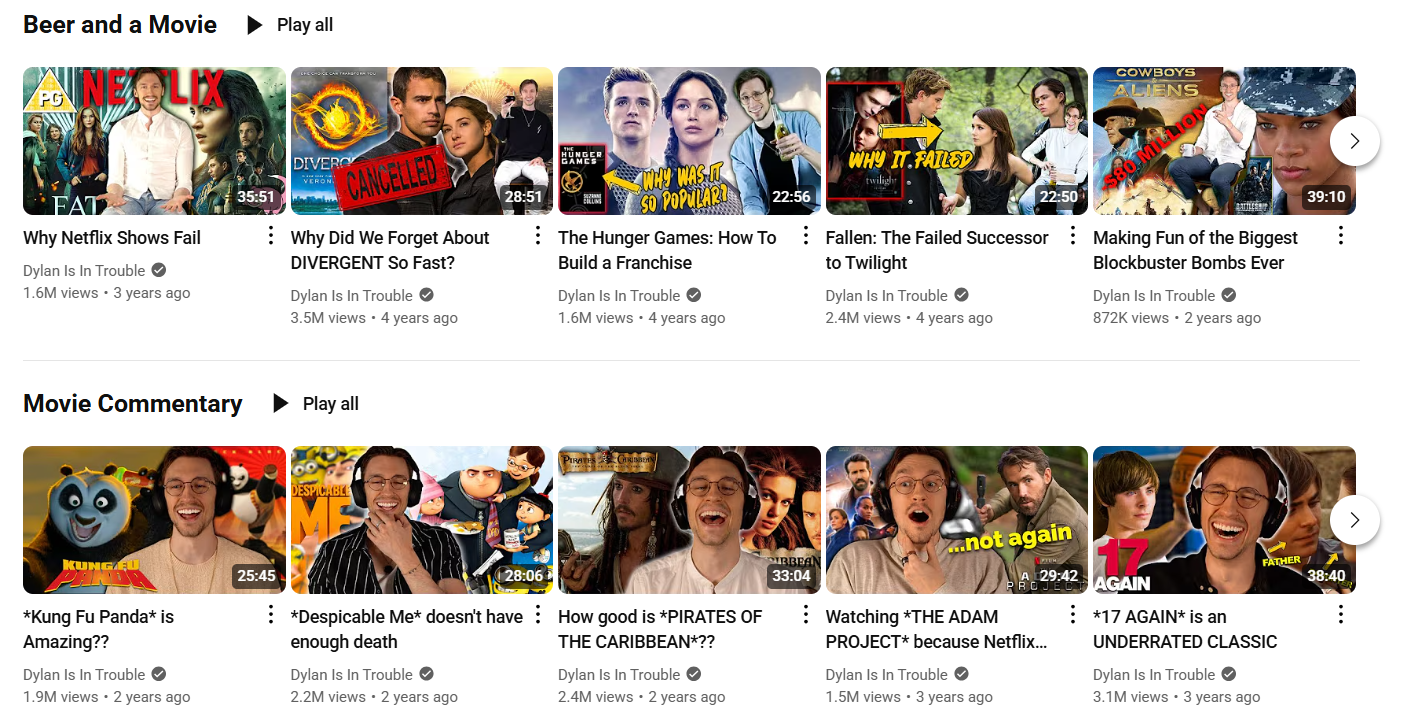Open channel name under Pirates video

619,675
